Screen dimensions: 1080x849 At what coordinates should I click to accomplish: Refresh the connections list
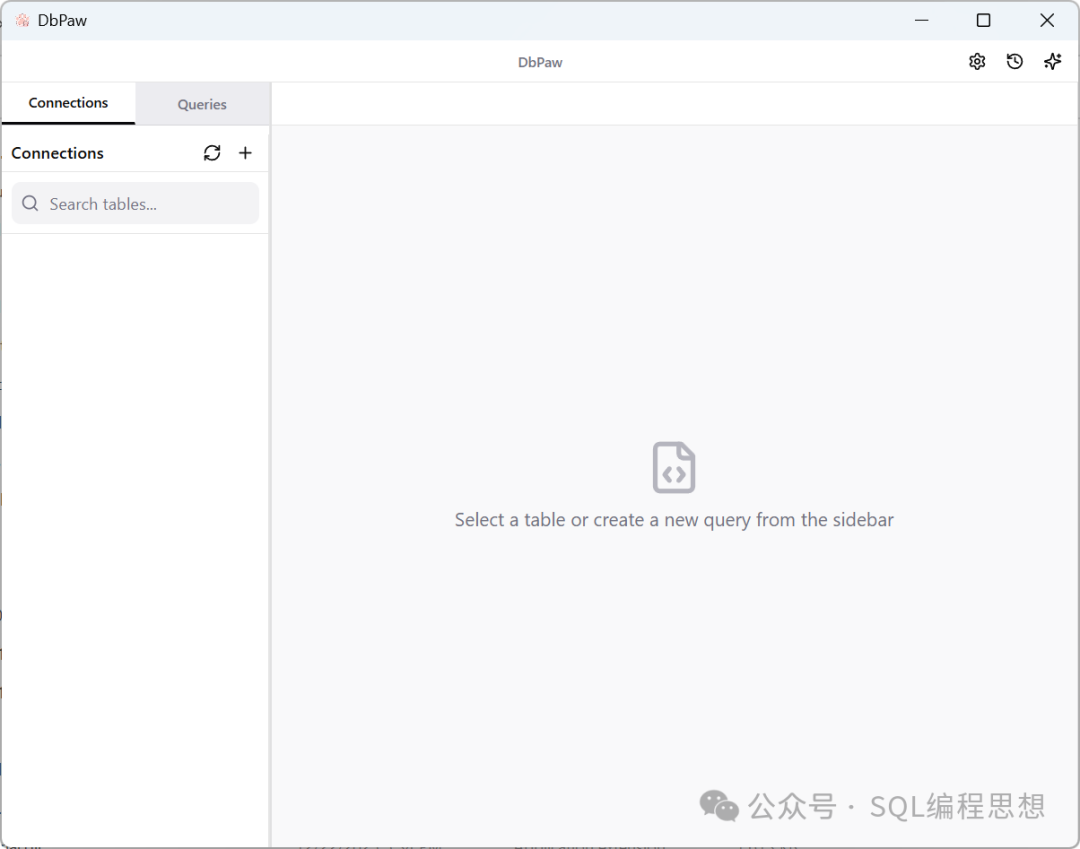click(212, 153)
